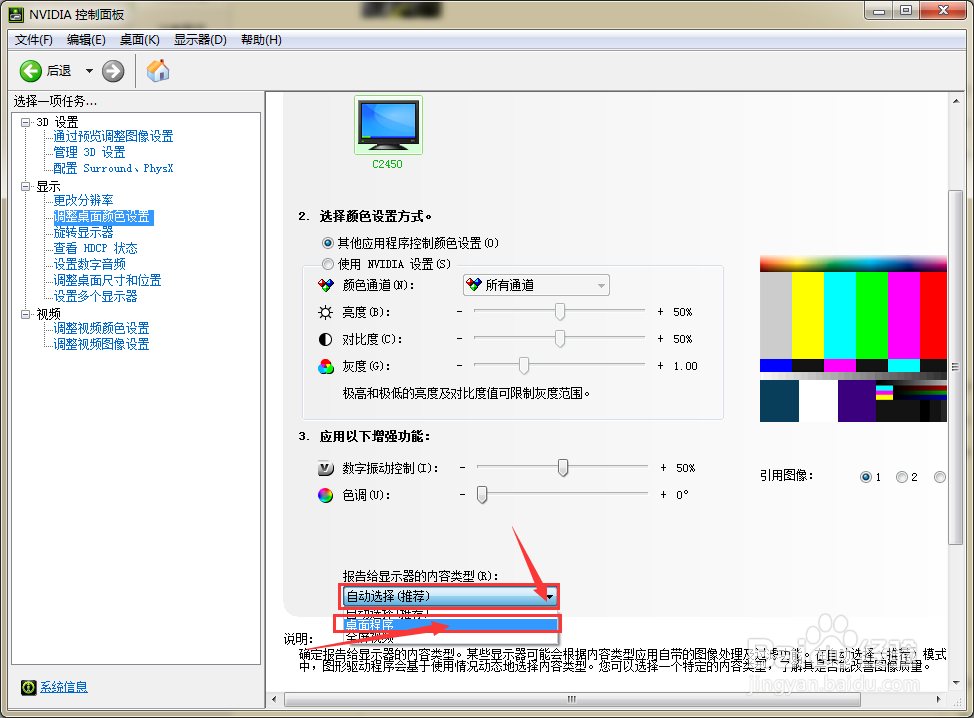Click the brightness sun icon

(x=325, y=312)
